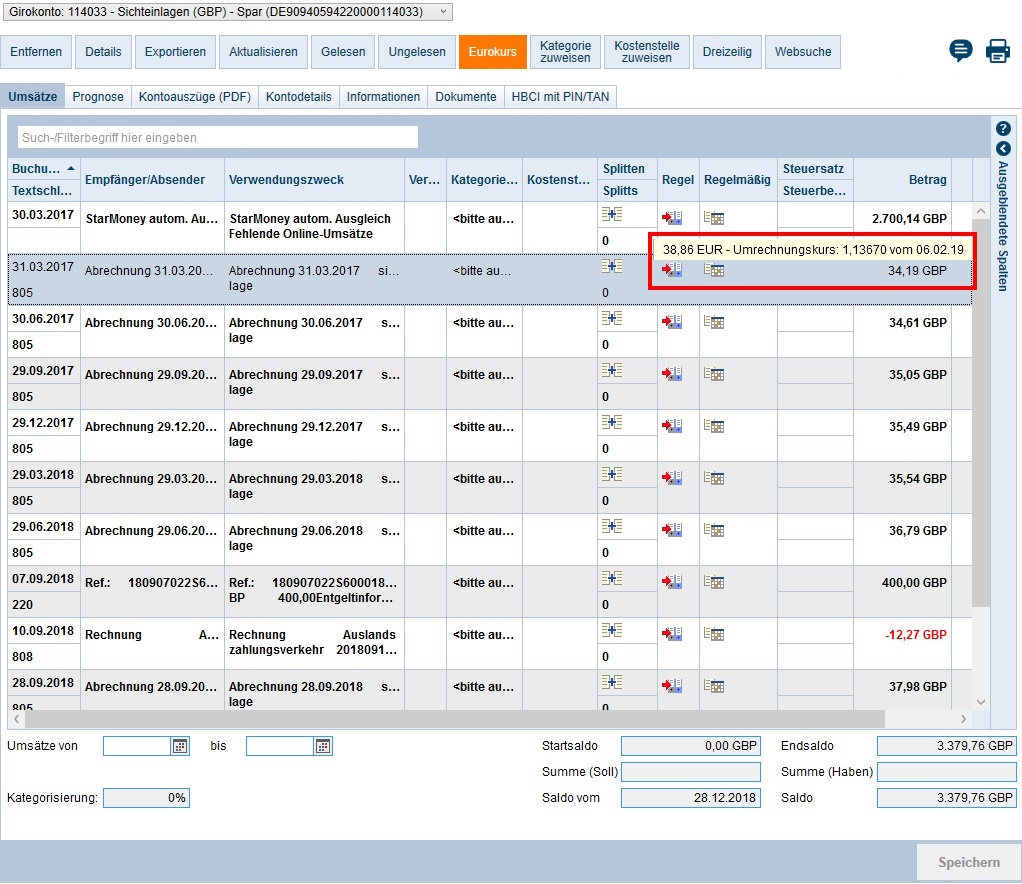Click recurring icon in 31.03.2017 row
This screenshot has height=884, width=1022.
[714, 270]
